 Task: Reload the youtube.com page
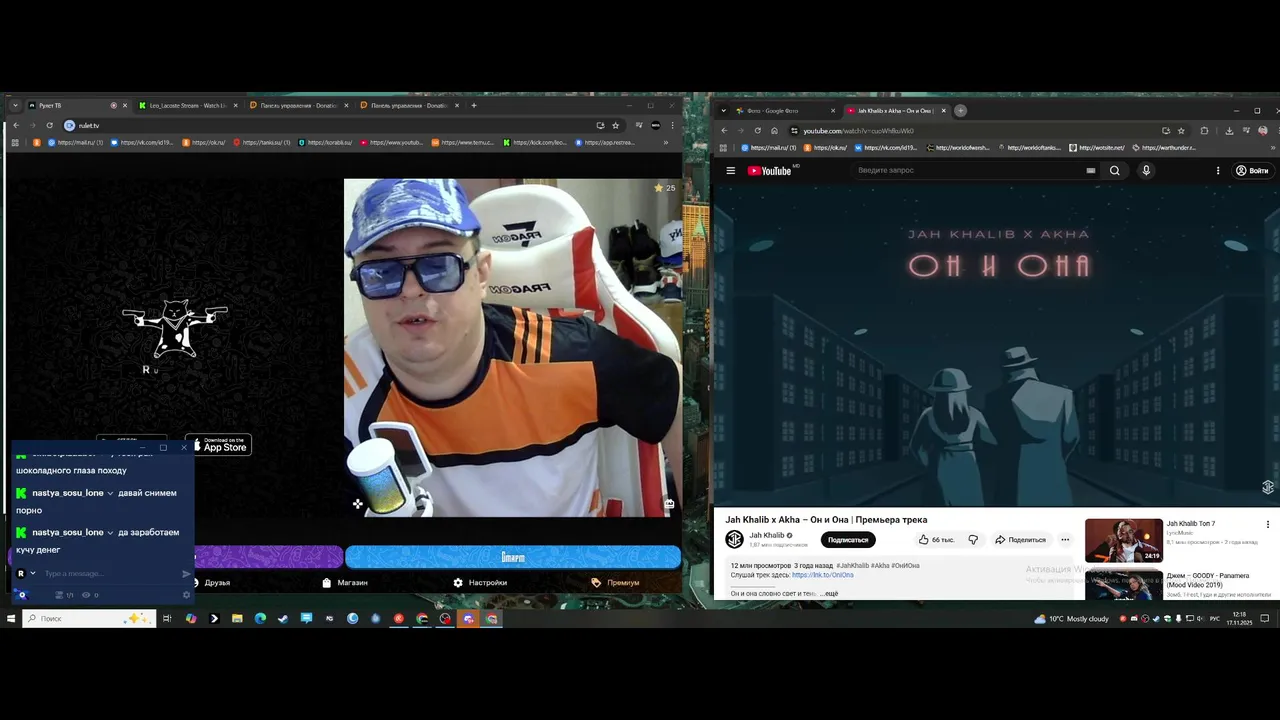(757, 131)
